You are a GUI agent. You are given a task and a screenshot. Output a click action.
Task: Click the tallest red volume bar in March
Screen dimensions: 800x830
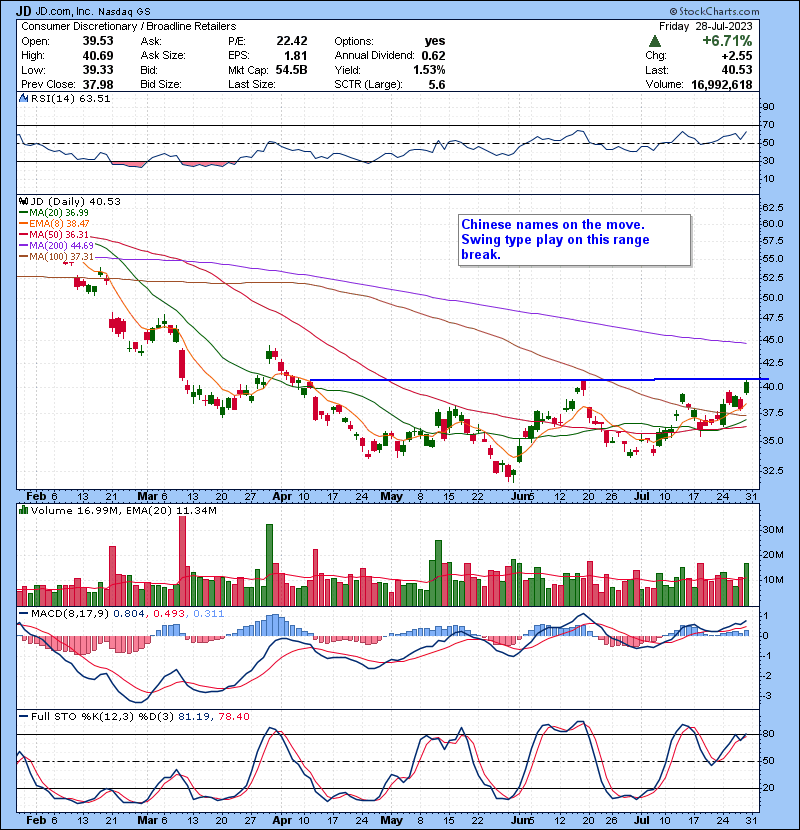tap(182, 561)
